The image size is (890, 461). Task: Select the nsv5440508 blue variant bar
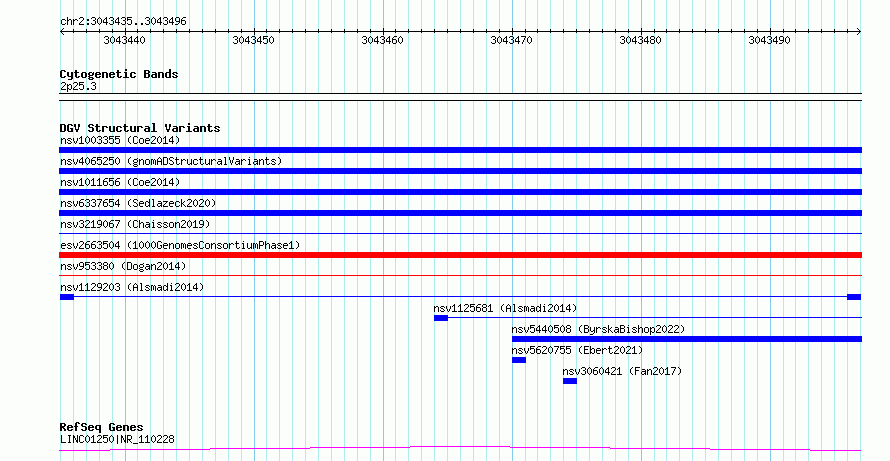(x=687, y=339)
